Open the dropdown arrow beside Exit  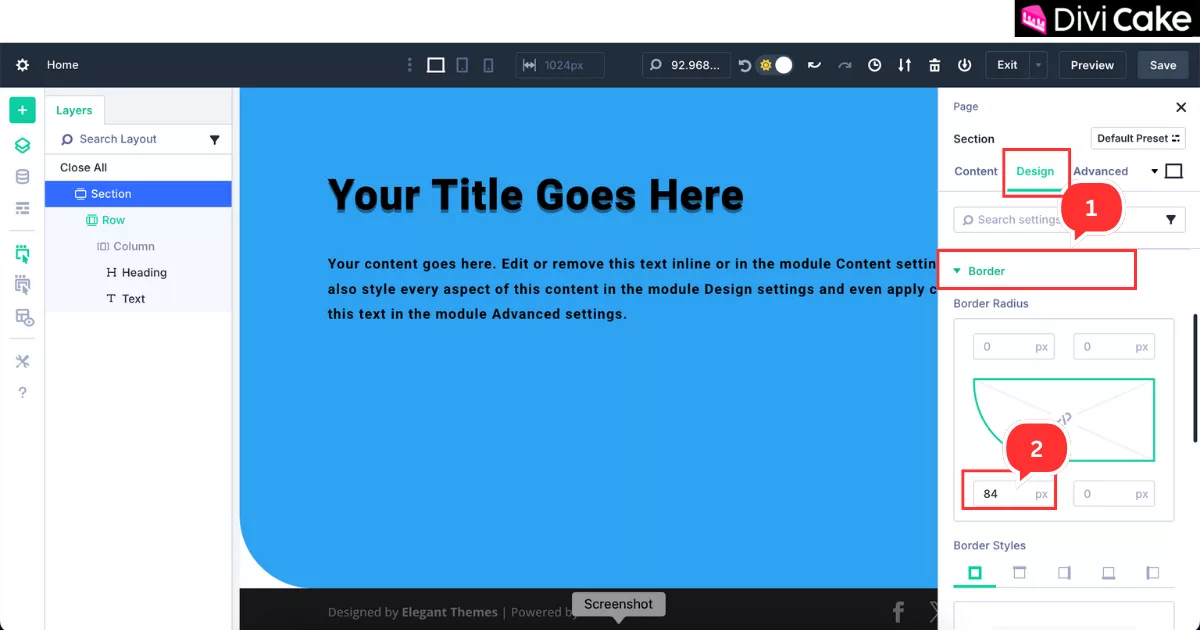1039,65
